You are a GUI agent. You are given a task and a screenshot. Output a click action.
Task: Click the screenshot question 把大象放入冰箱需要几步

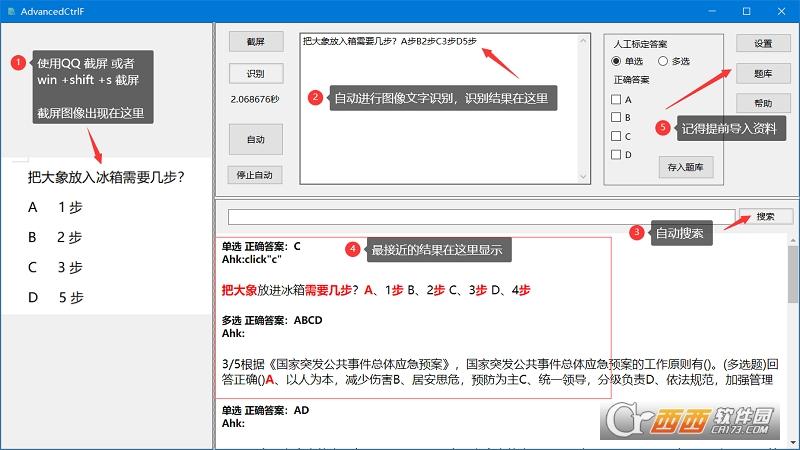pos(106,177)
